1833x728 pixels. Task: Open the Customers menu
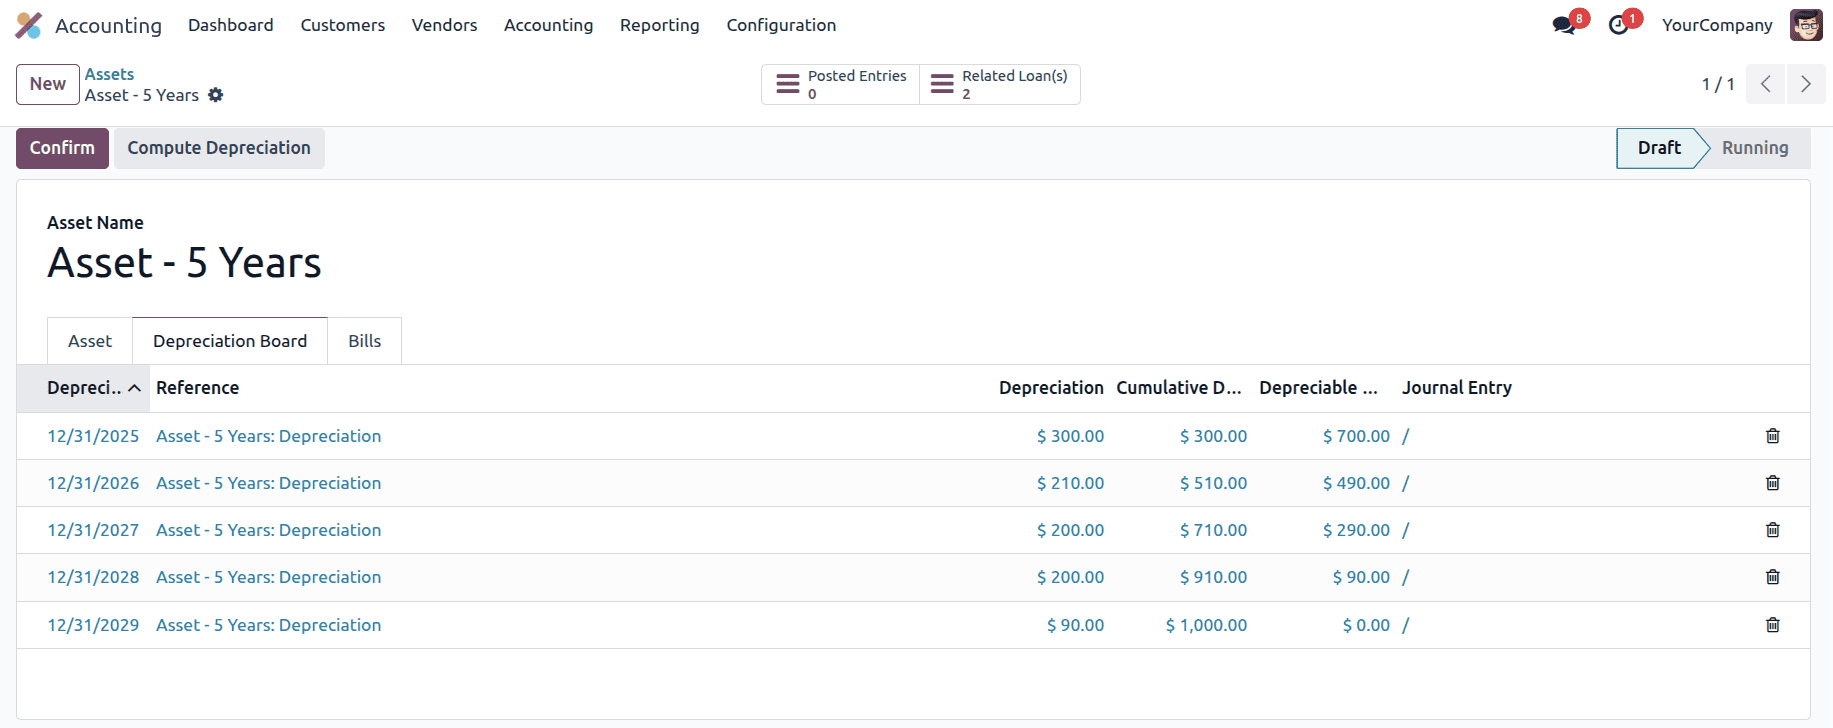click(343, 25)
